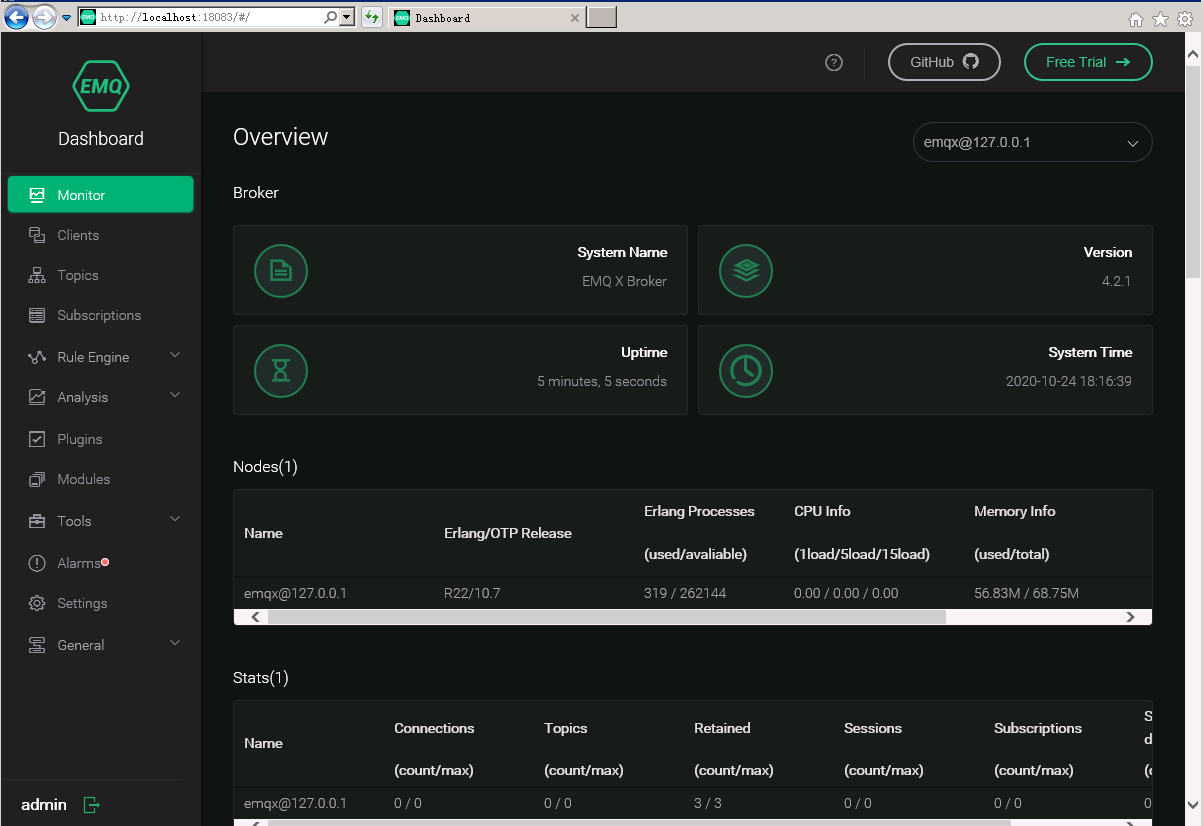The image size is (1203, 826).
Task: Click the EMQ hexagon logo
Action: click(x=101, y=86)
